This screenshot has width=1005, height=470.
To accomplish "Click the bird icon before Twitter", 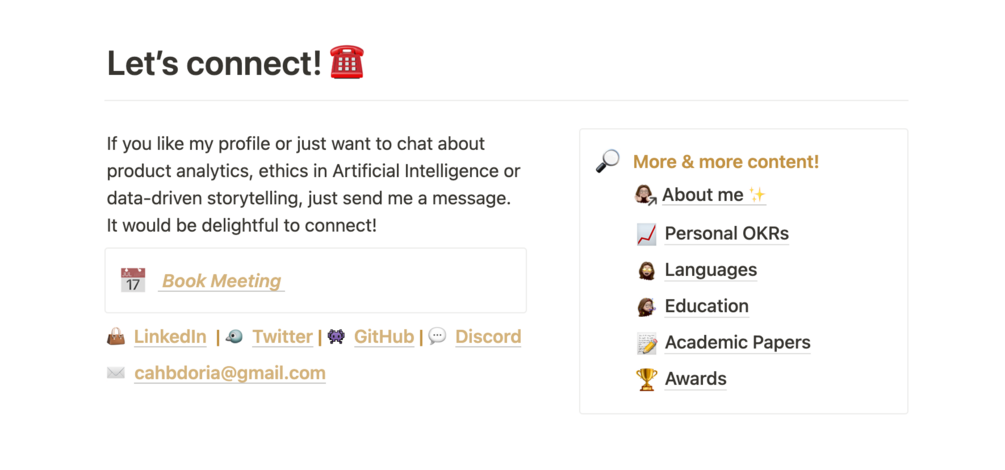I will click(234, 337).
